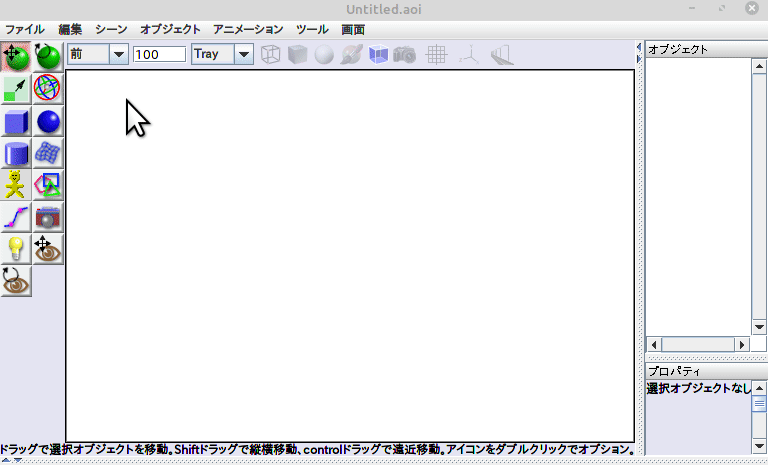Open the アニメーション menu
This screenshot has width=768, height=465.
coord(248,29)
